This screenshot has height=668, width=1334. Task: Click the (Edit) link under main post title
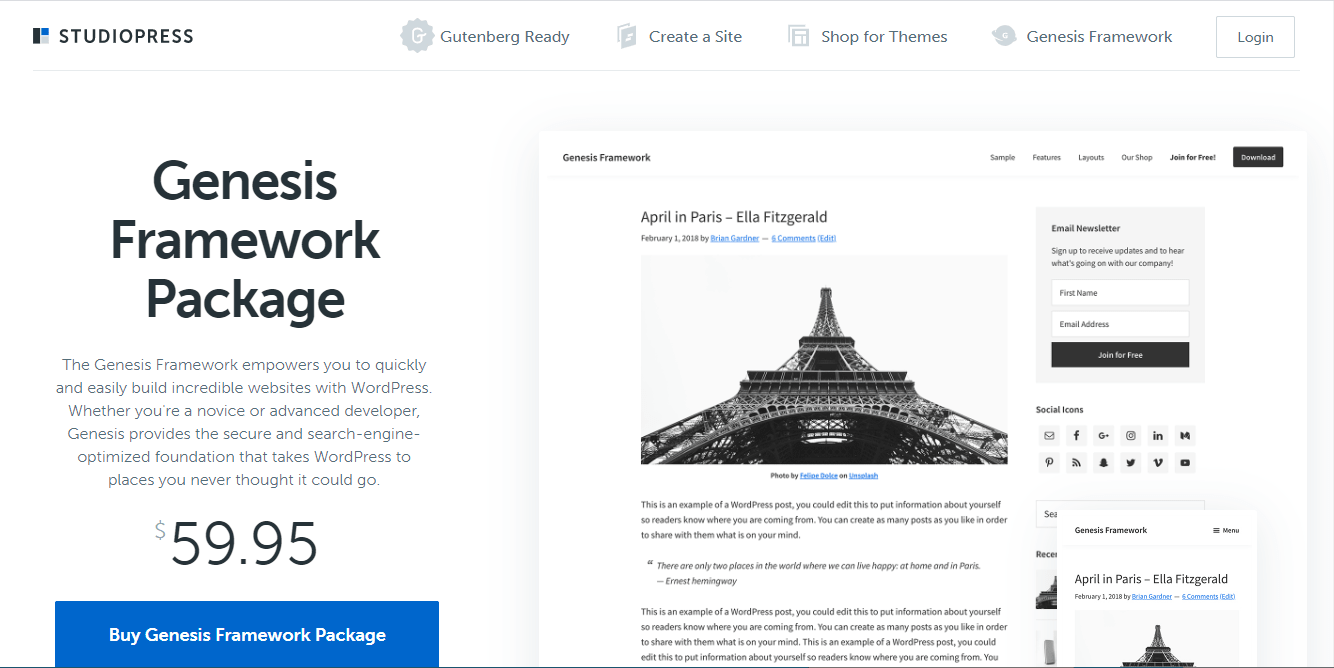[x=827, y=238]
